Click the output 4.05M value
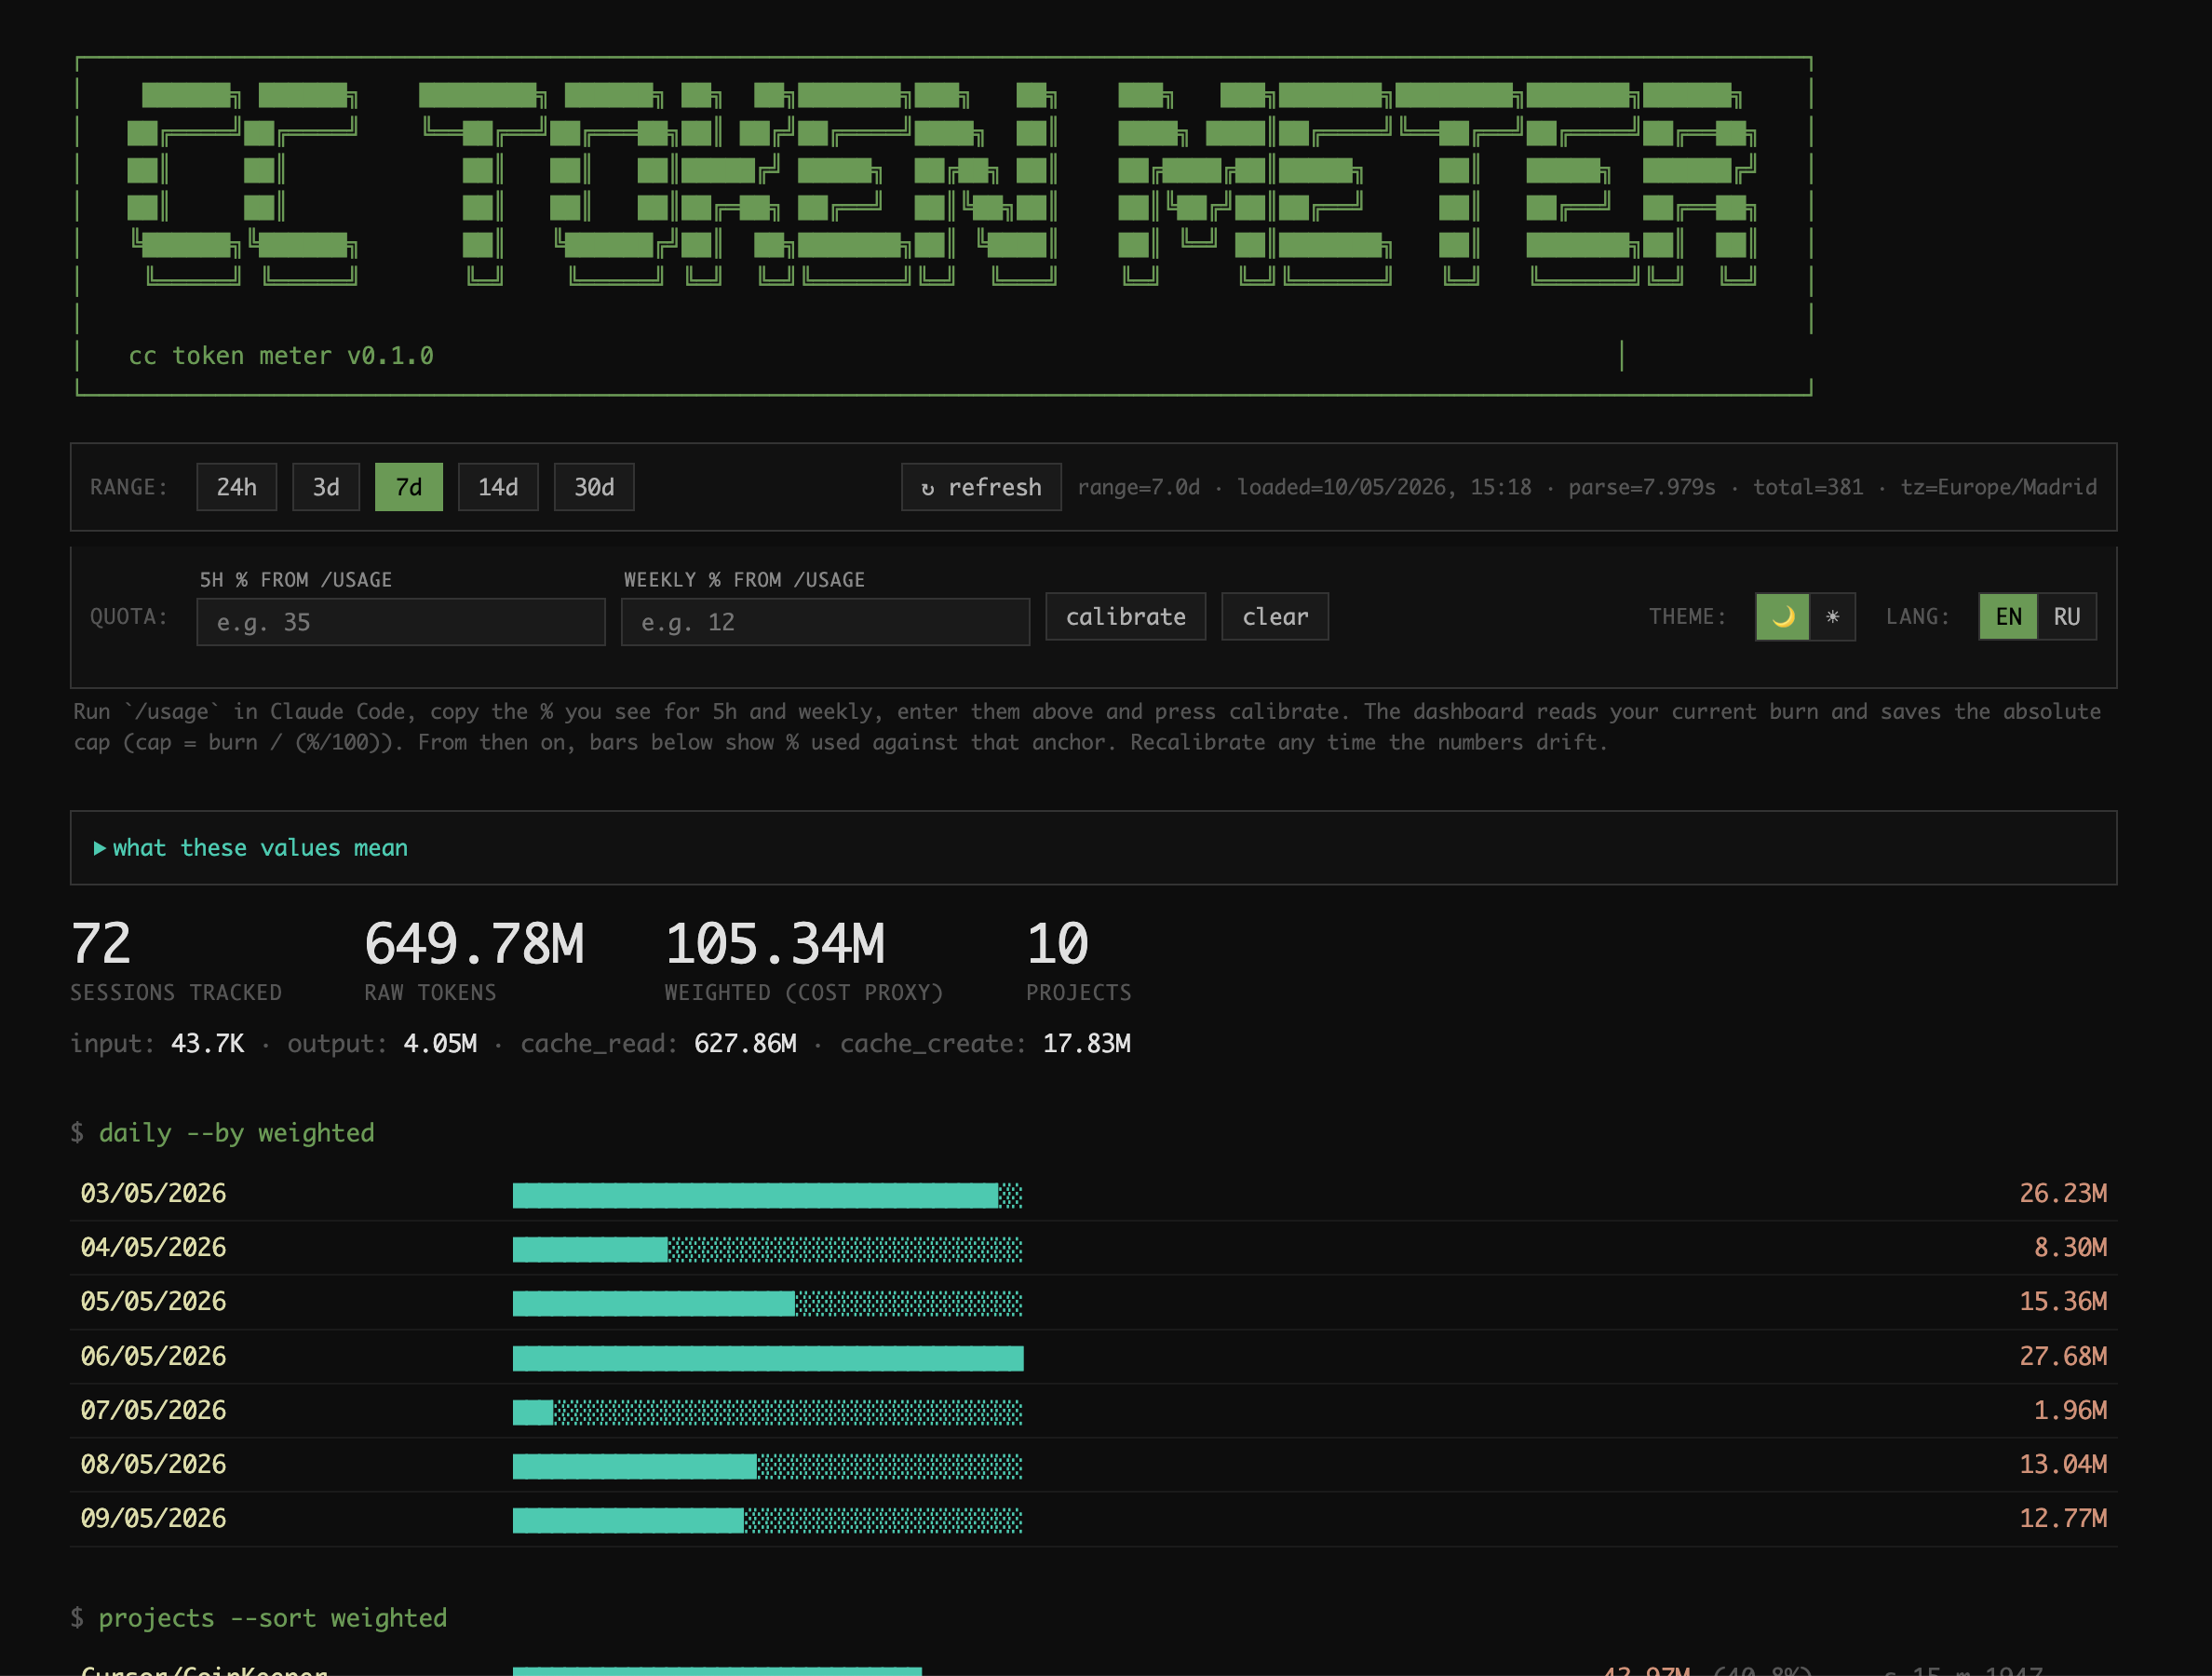Image resolution: width=2212 pixels, height=1676 pixels. point(440,1044)
